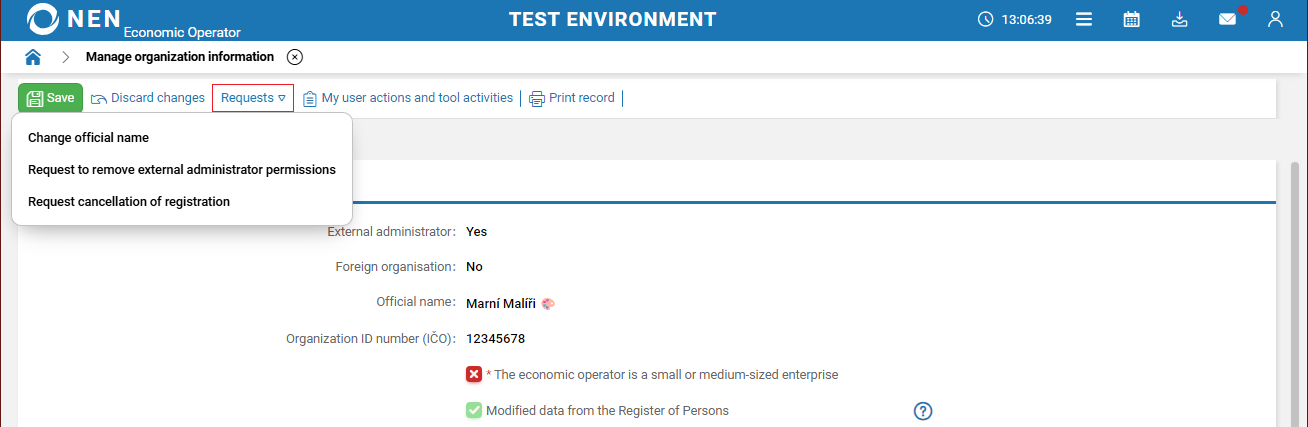Screen dimensions: 1308x427
Task: Choose Request to remove external administrator permissions
Action: 182,170
